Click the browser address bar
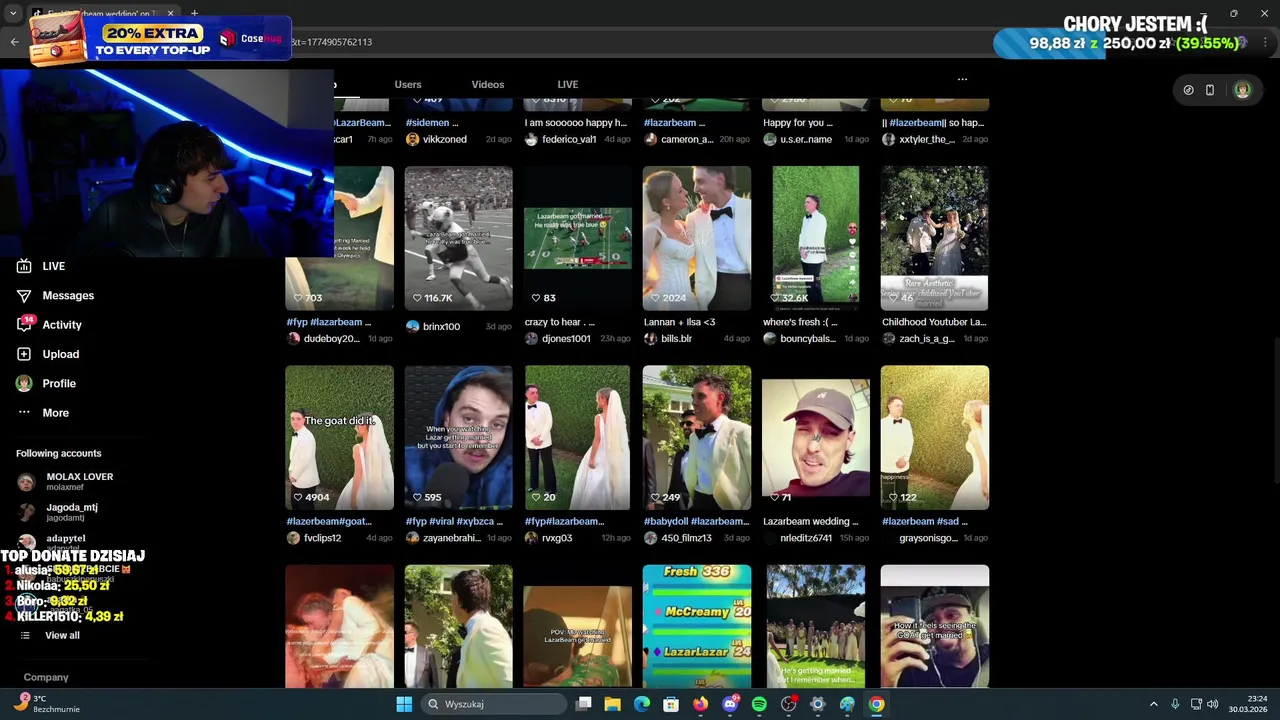1280x720 pixels. coord(640,42)
